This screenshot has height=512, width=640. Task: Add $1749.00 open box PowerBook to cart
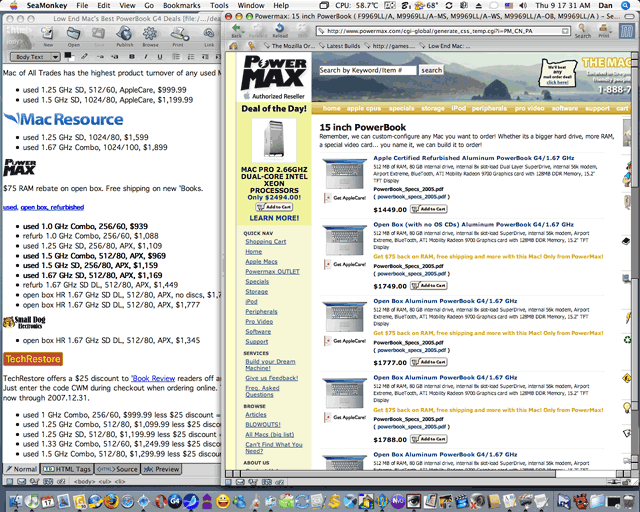(429, 285)
